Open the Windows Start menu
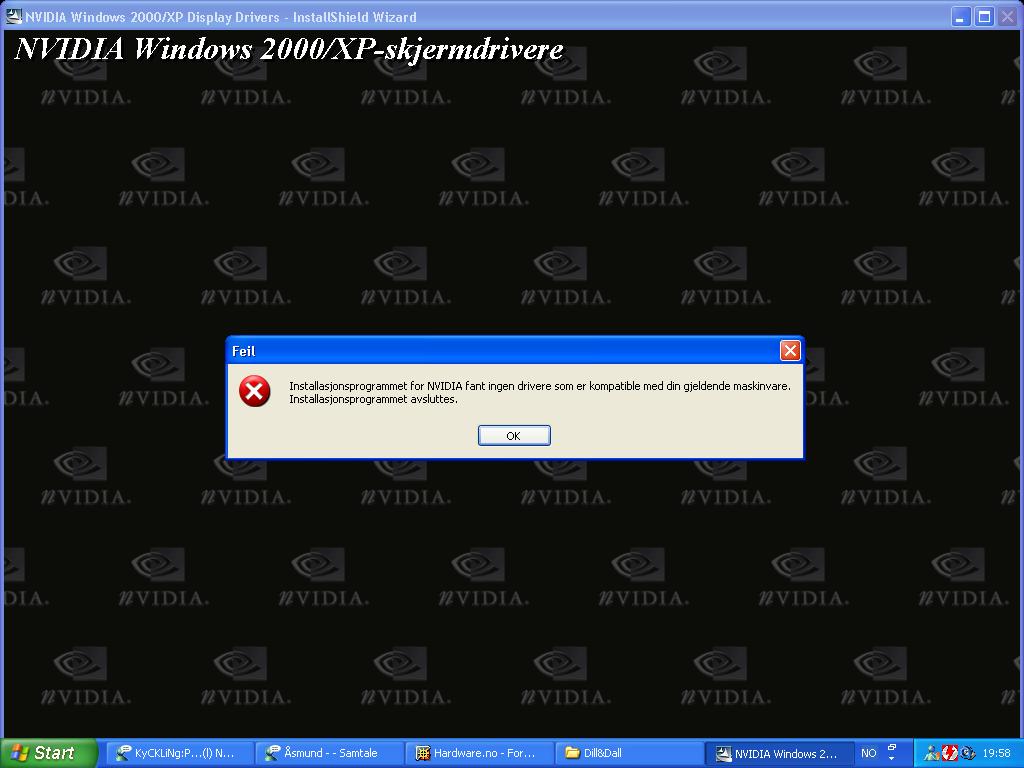The height and width of the screenshot is (768, 1024). 47,753
